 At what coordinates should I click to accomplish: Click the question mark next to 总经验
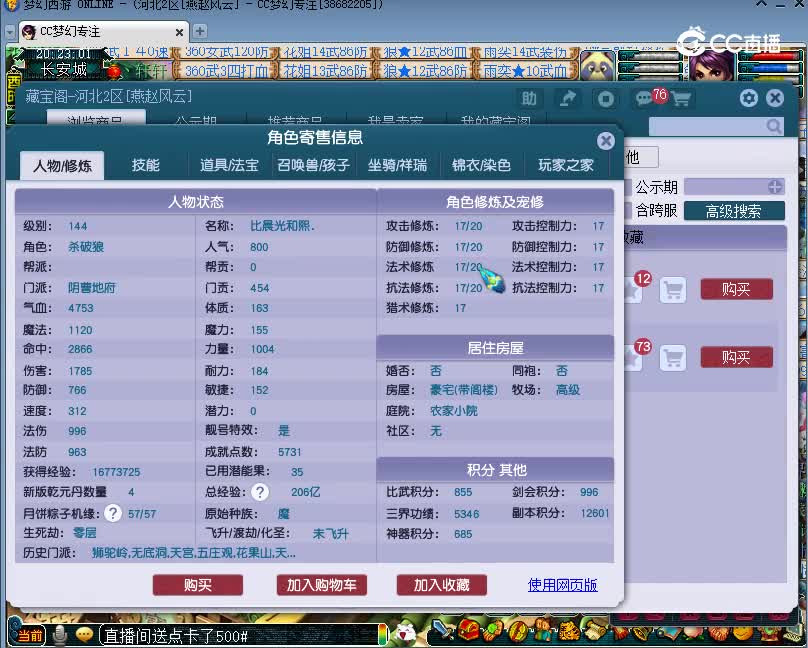260,492
